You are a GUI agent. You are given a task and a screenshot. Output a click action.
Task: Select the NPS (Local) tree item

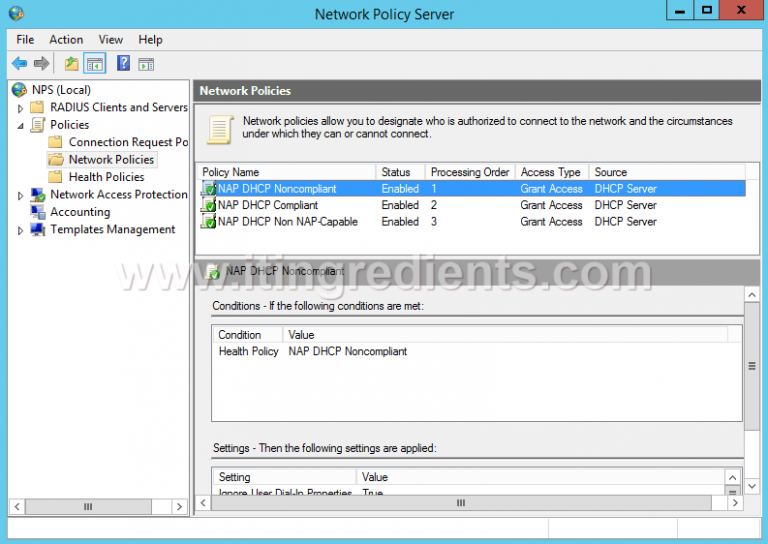61,90
